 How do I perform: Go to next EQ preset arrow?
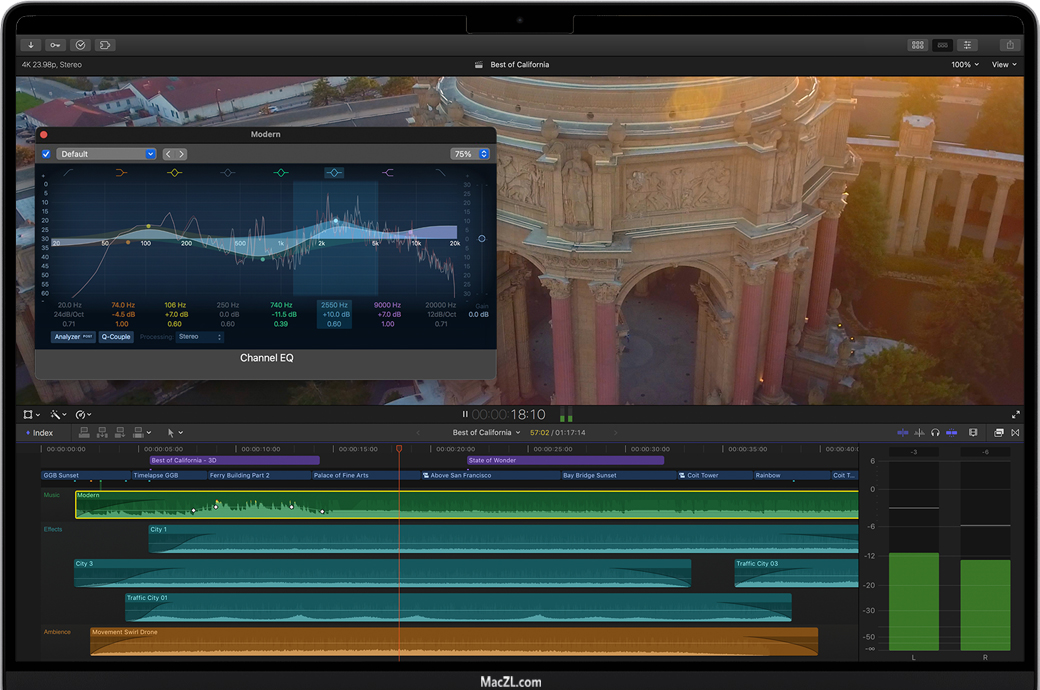(x=182, y=154)
